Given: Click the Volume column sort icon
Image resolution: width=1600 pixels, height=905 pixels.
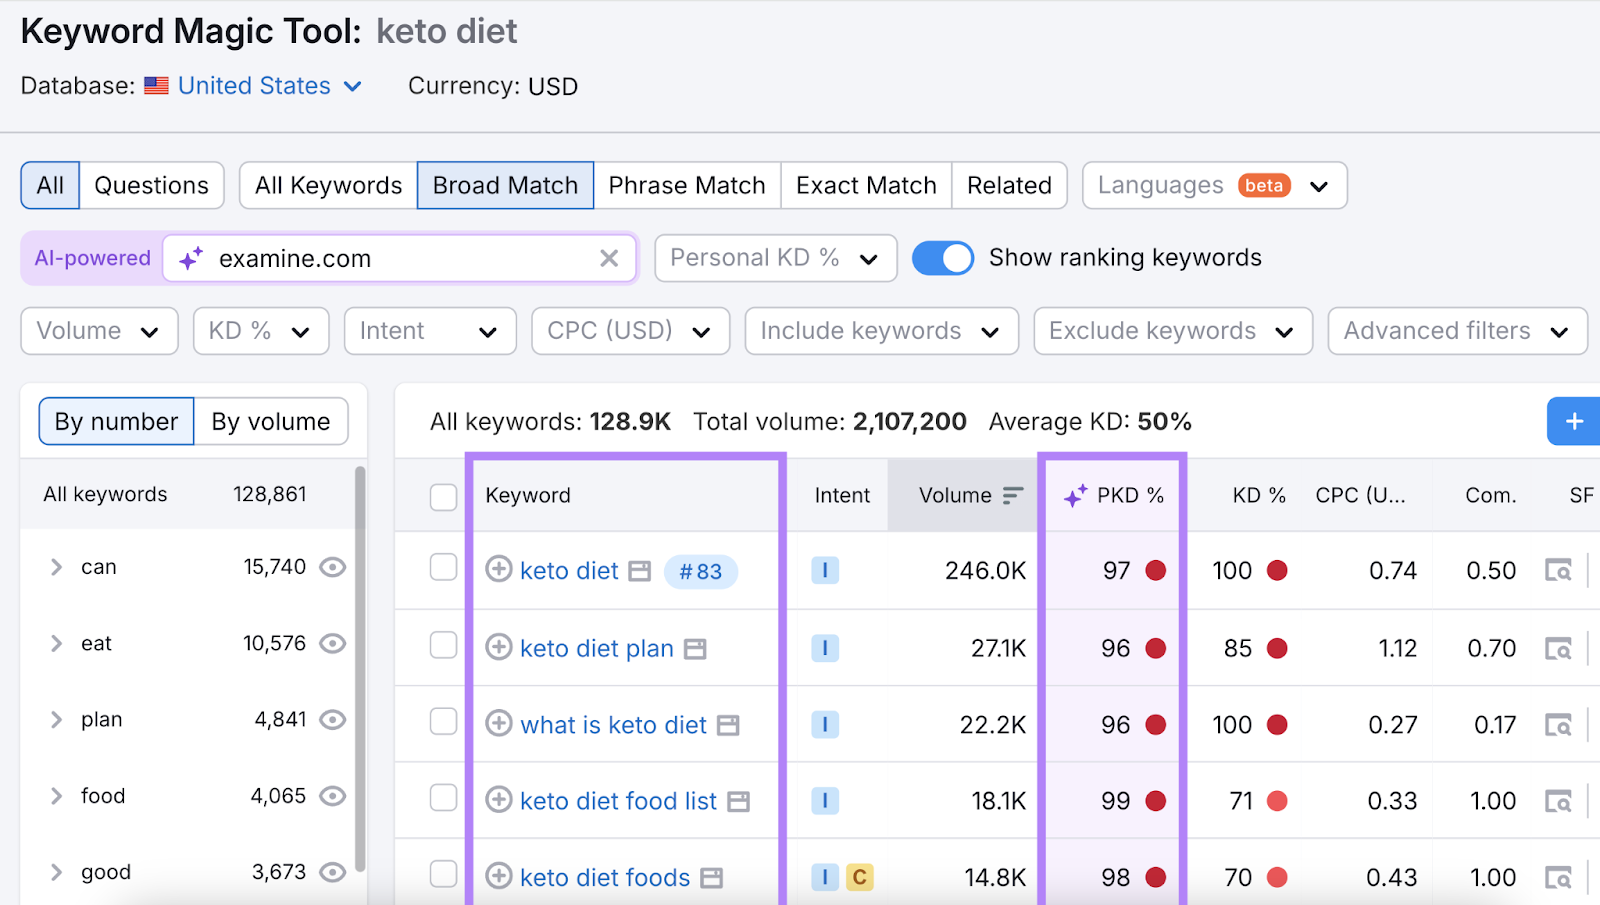Looking at the screenshot, I should coord(1012,495).
